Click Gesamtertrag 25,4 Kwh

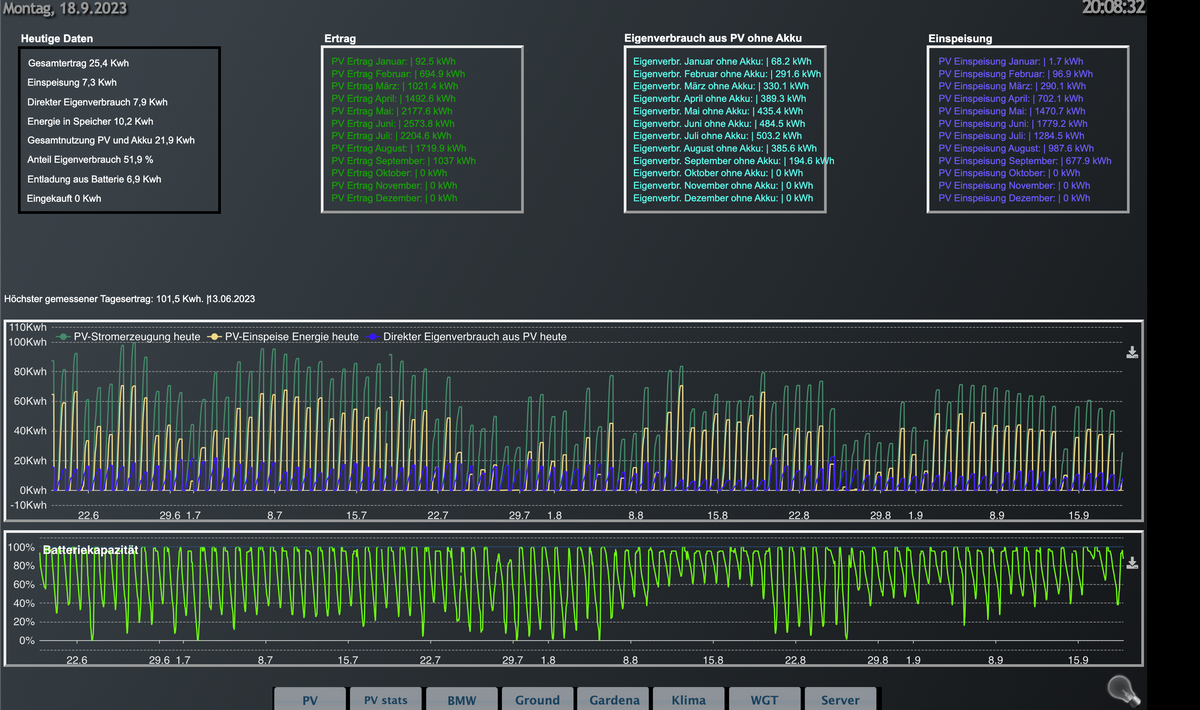[x=79, y=63]
